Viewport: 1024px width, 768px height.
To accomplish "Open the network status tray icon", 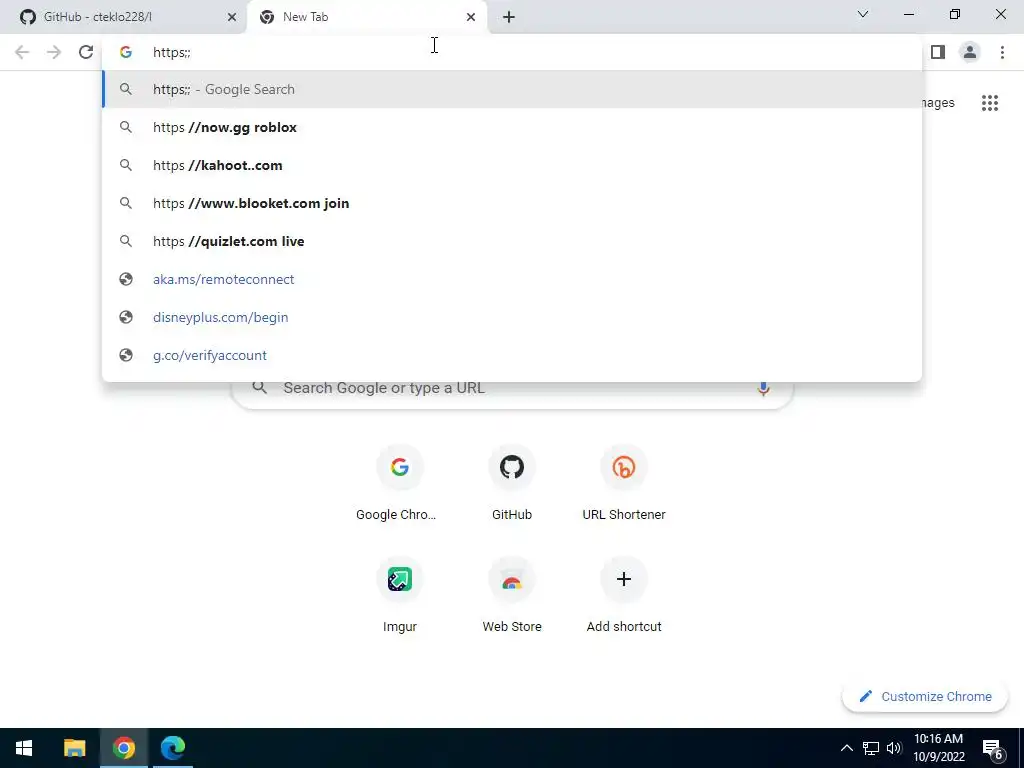I will (871, 748).
